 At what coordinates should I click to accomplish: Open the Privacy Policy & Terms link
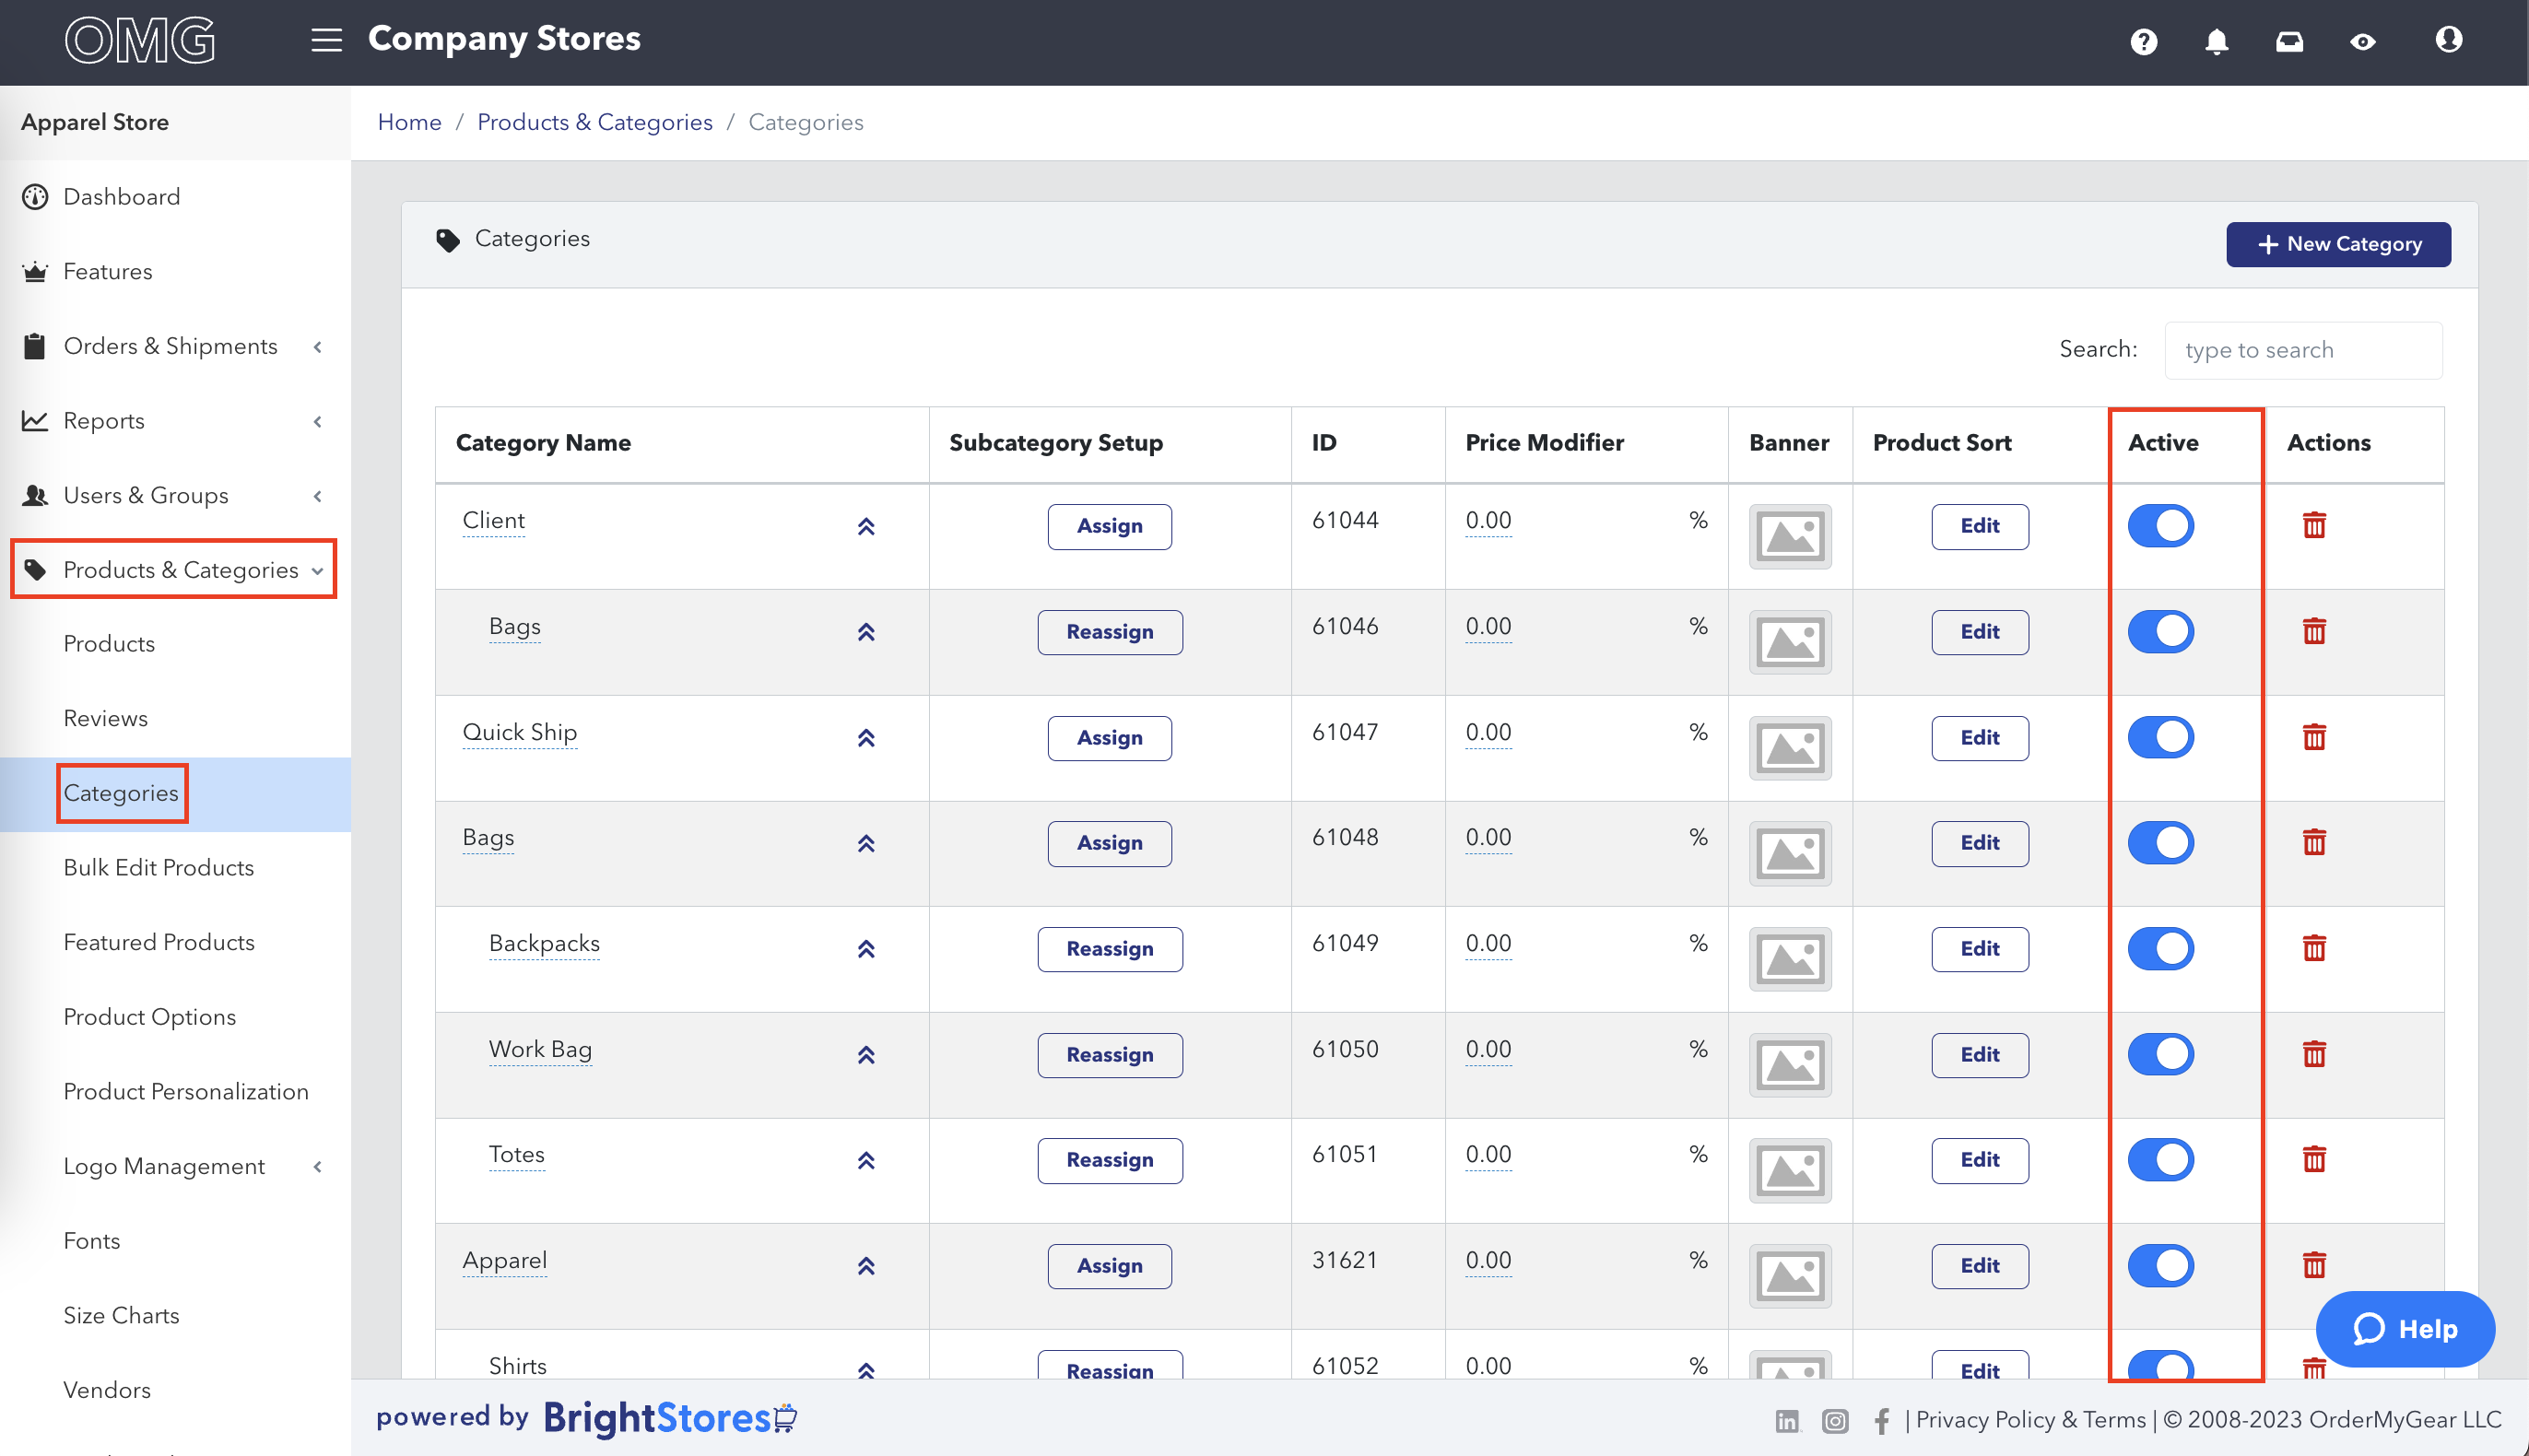pos(2030,1420)
